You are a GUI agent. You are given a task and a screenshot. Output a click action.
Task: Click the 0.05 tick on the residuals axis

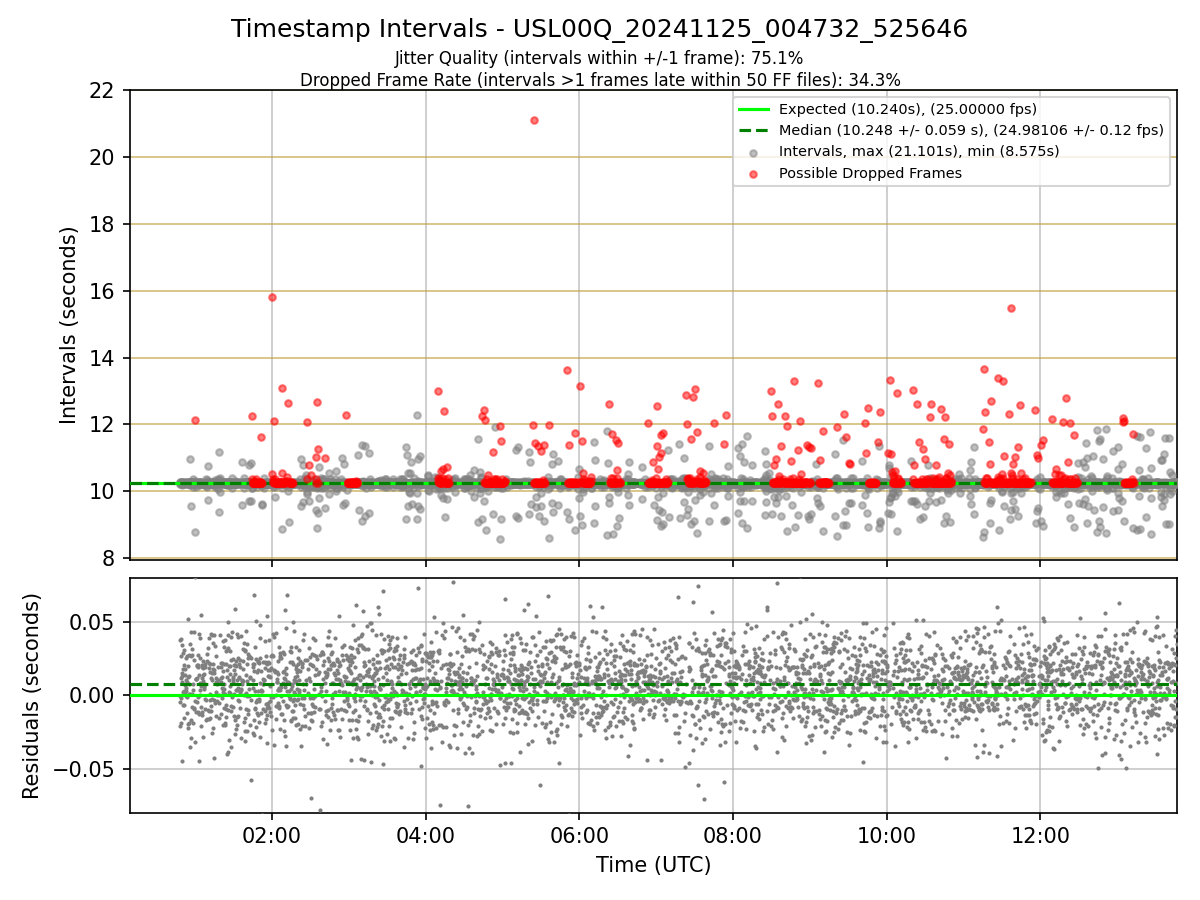coord(93,622)
